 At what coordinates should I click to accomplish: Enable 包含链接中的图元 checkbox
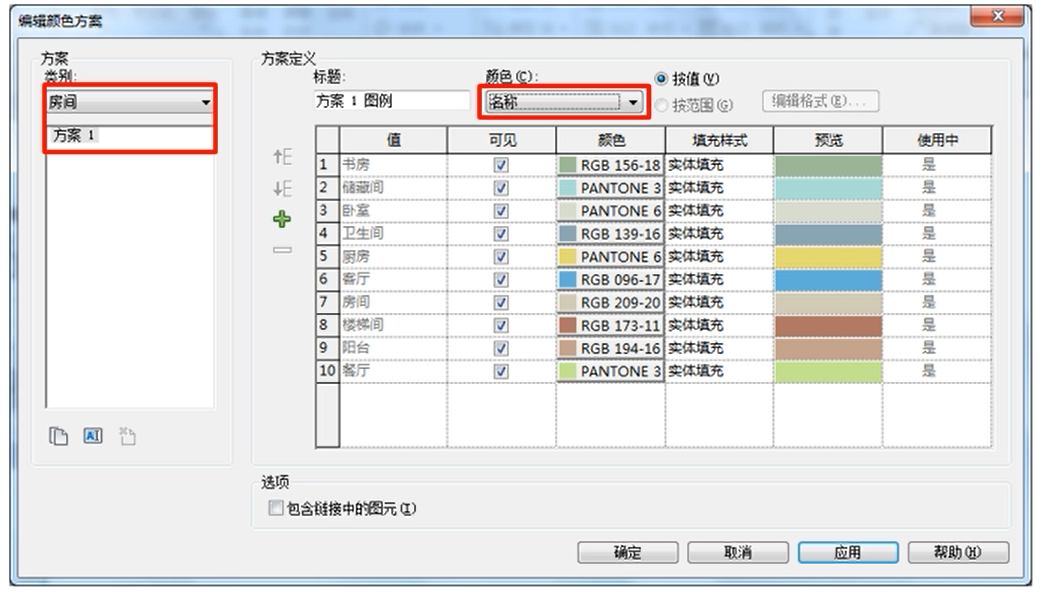(x=277, y=509)
